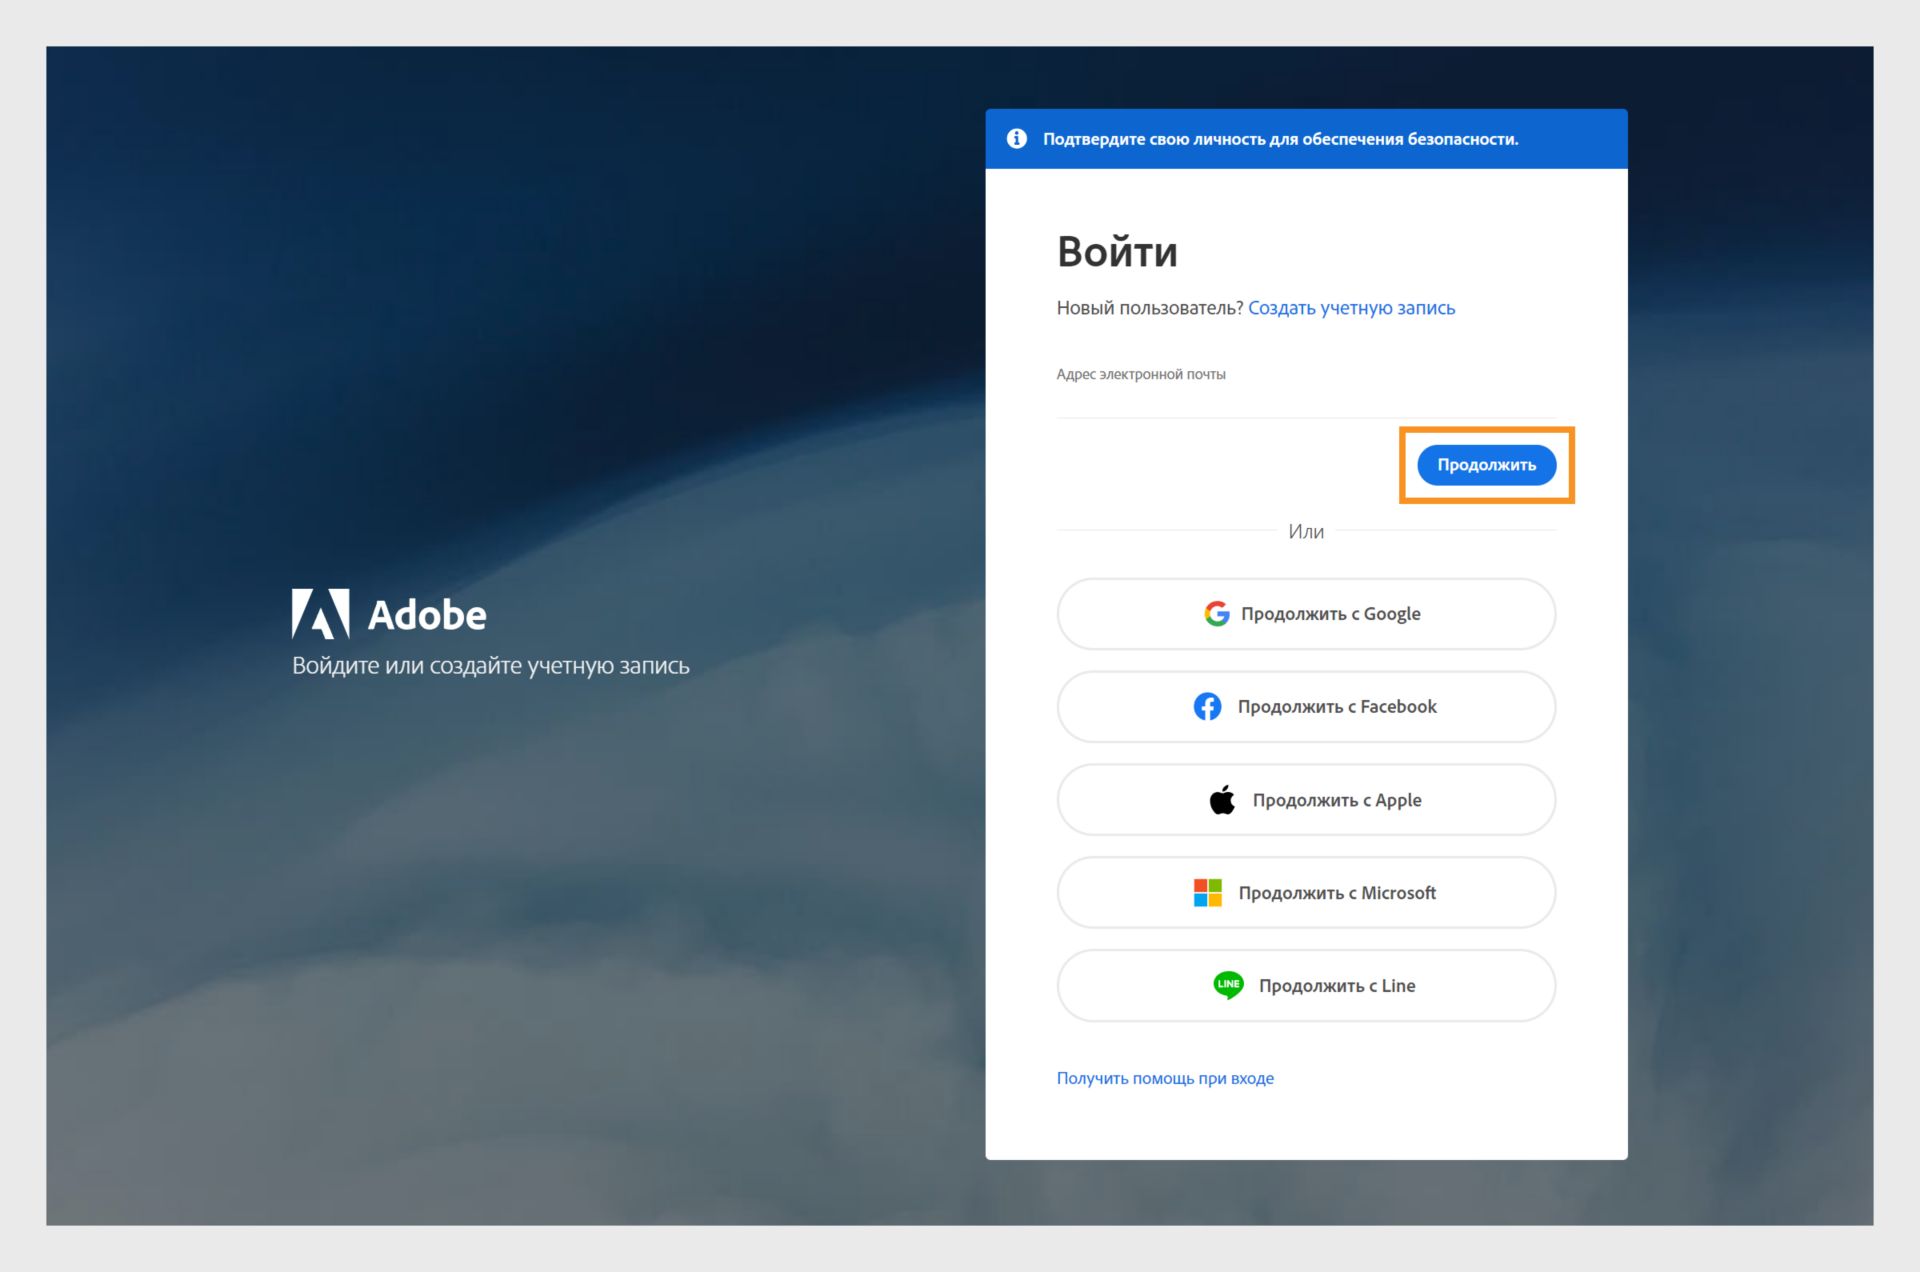Viewport: 1920px width, 1272px height.
Task: Click the Apple logo icon
Action: point(1222,800)
